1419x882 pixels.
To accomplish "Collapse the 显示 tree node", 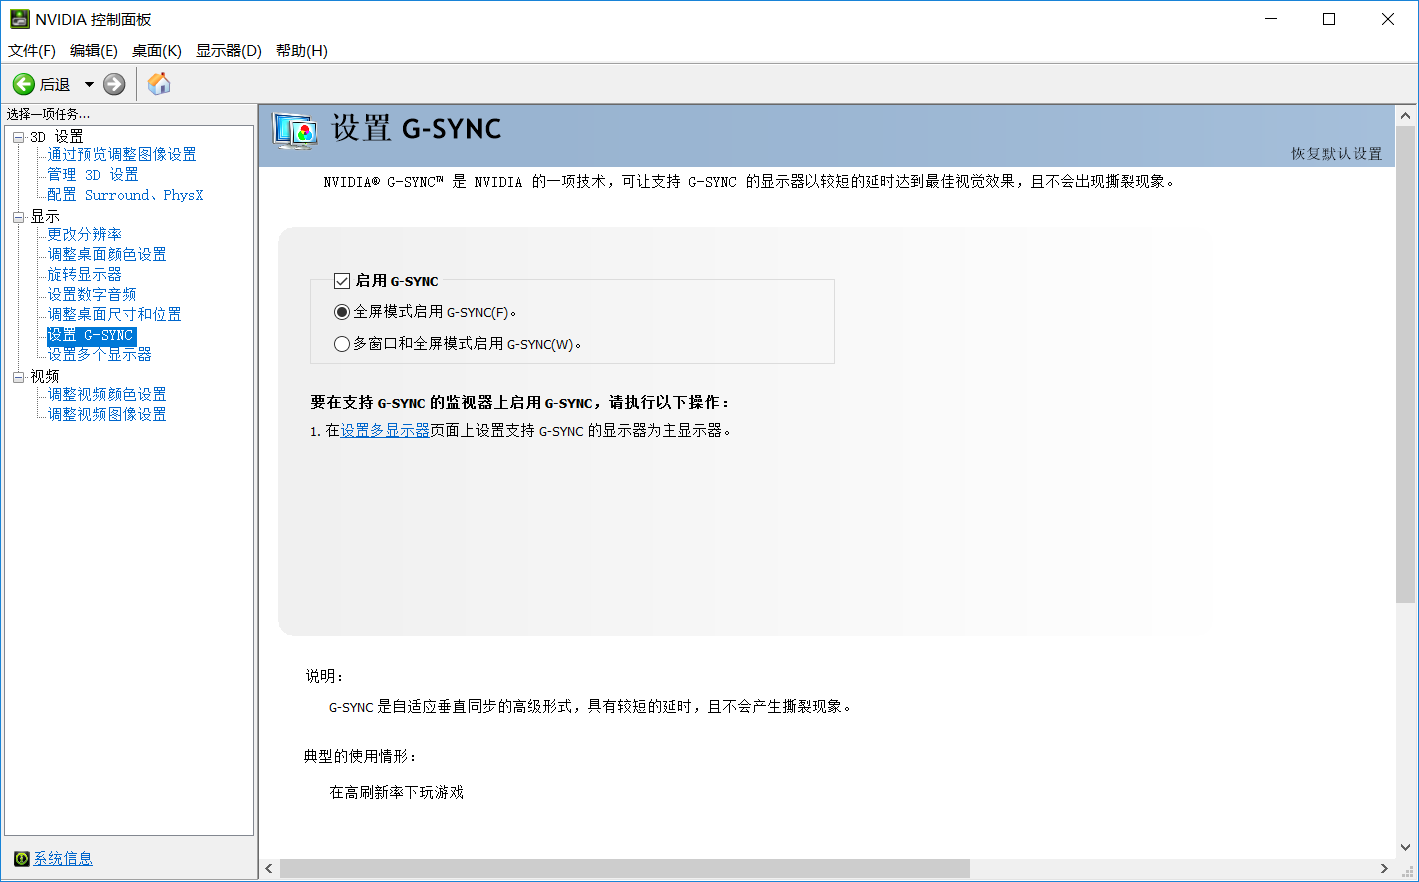I will [18, 217].
